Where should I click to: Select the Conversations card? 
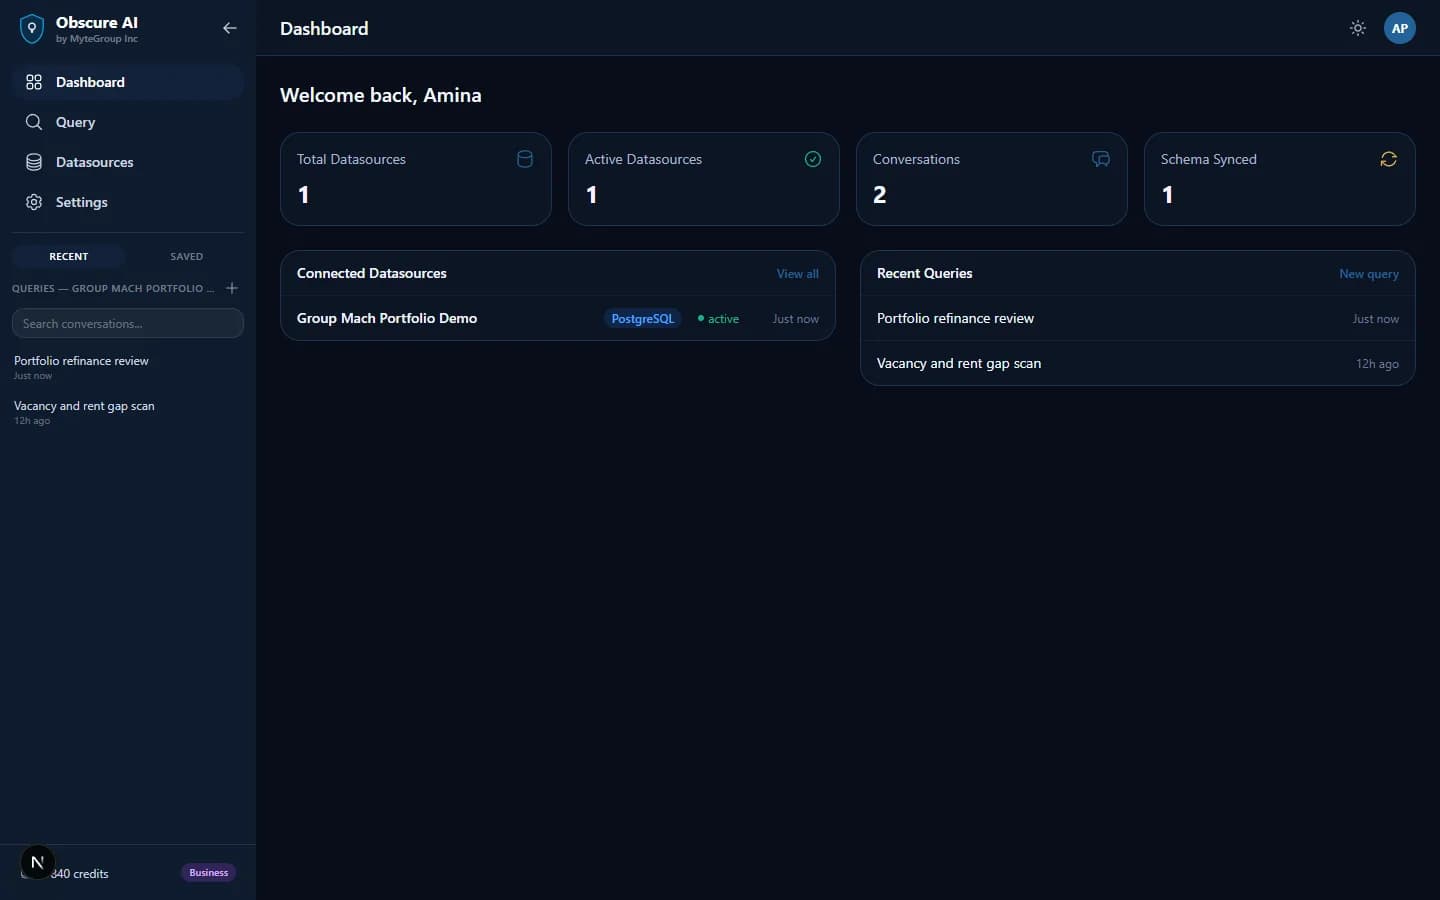[992, 179]
